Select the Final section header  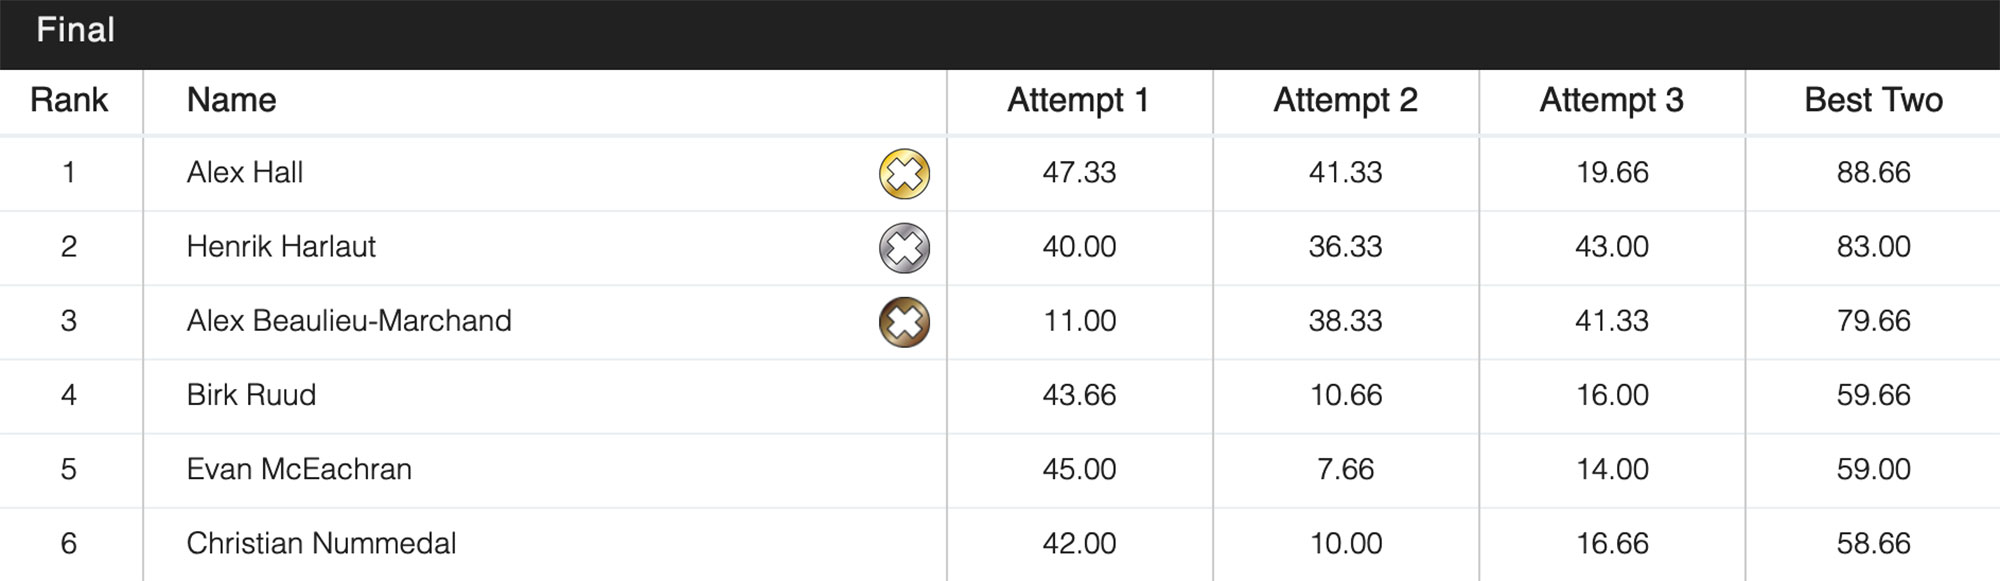tap(76, 30)
